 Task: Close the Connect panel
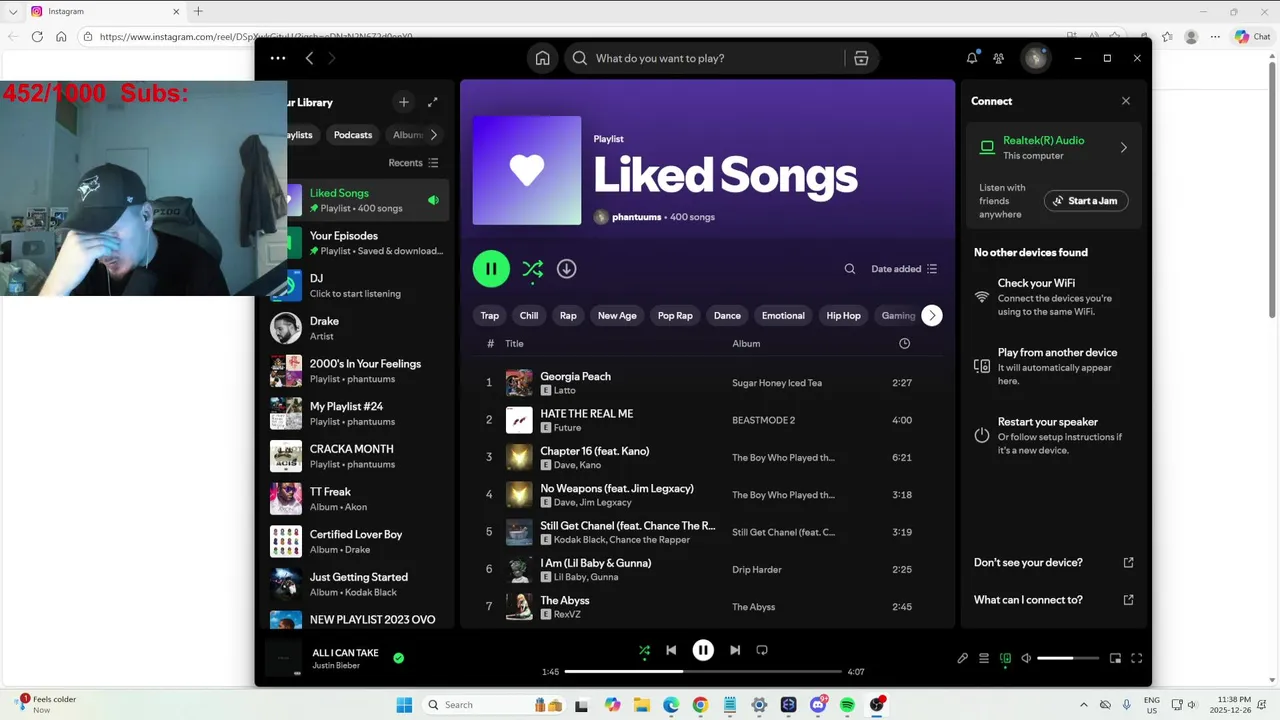[1126, 101]
